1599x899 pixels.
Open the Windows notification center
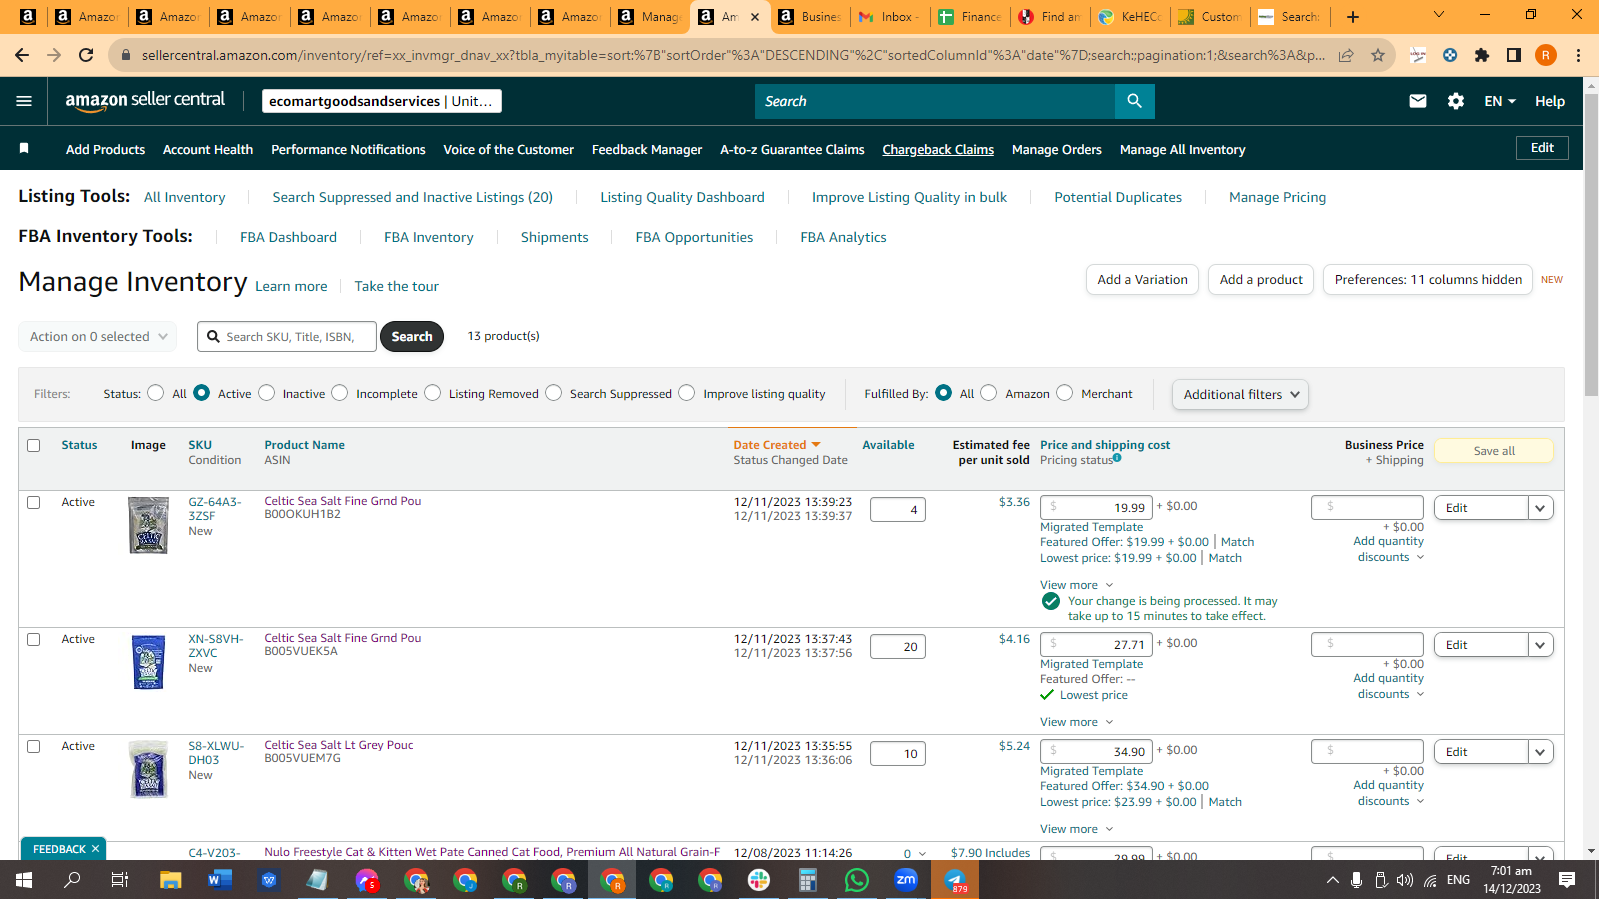(1567, 880)
